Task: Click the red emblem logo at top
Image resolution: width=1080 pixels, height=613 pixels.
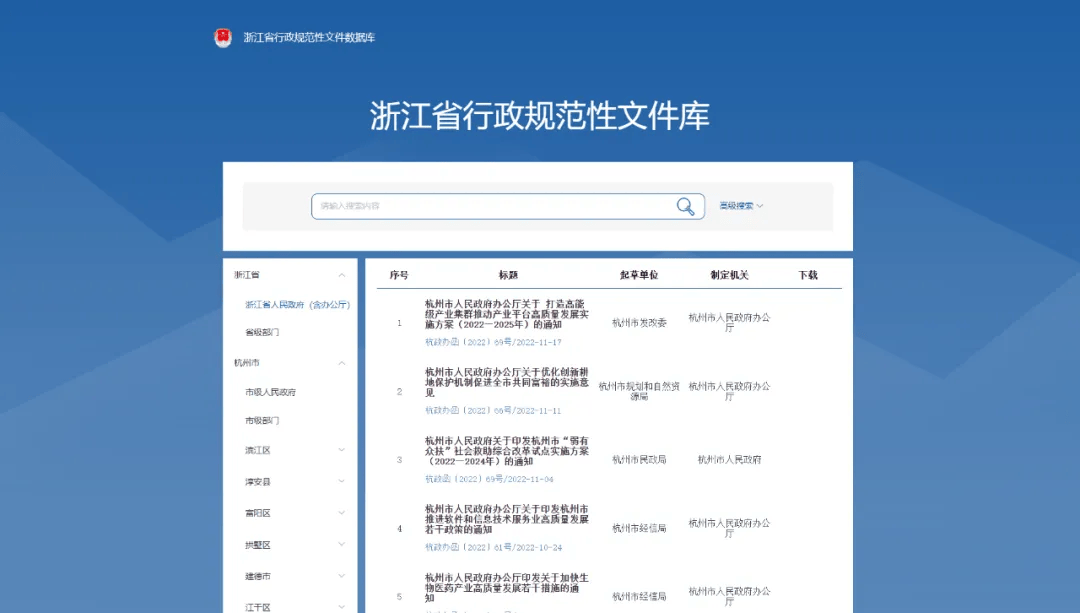Action: pyautogui.click(x=222, y=38)
